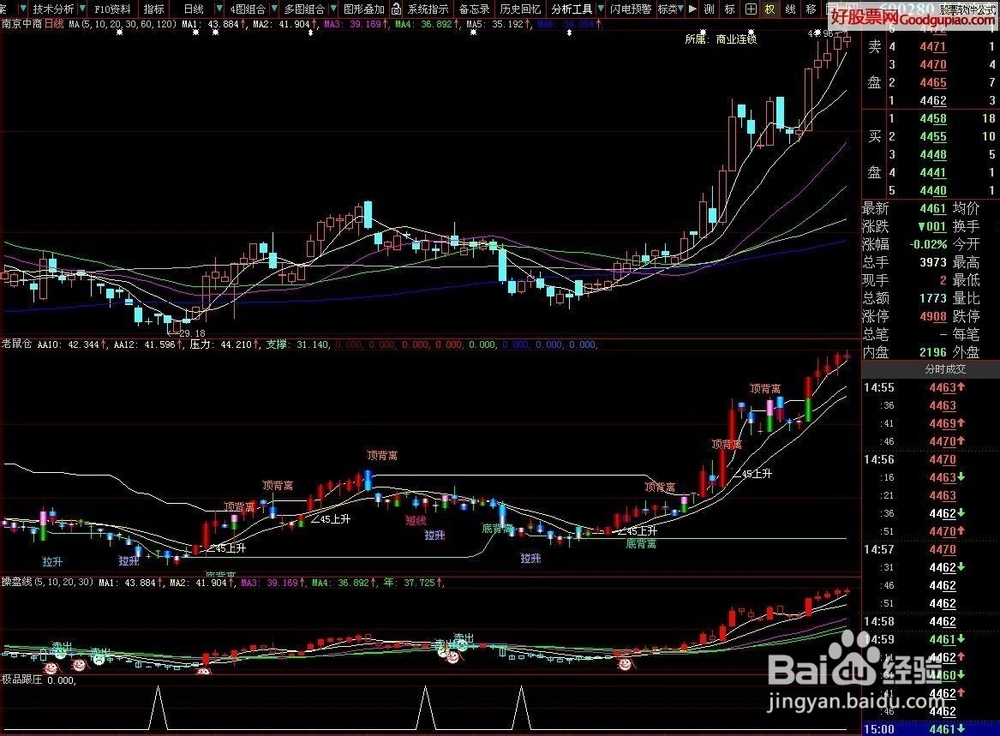Click the 15:00 final trade row
1000x736 pixels.
(928, 728)
